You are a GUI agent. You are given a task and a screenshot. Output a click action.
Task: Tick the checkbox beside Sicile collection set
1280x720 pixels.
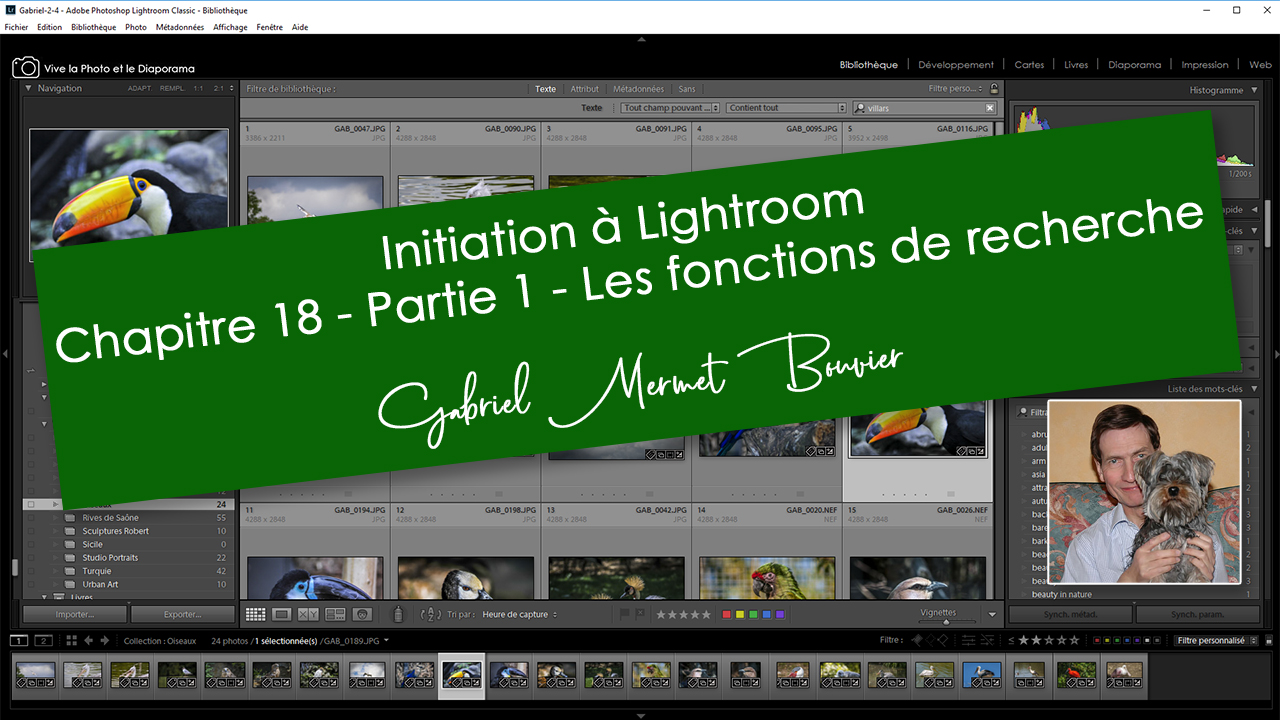(x=31, y=545)
